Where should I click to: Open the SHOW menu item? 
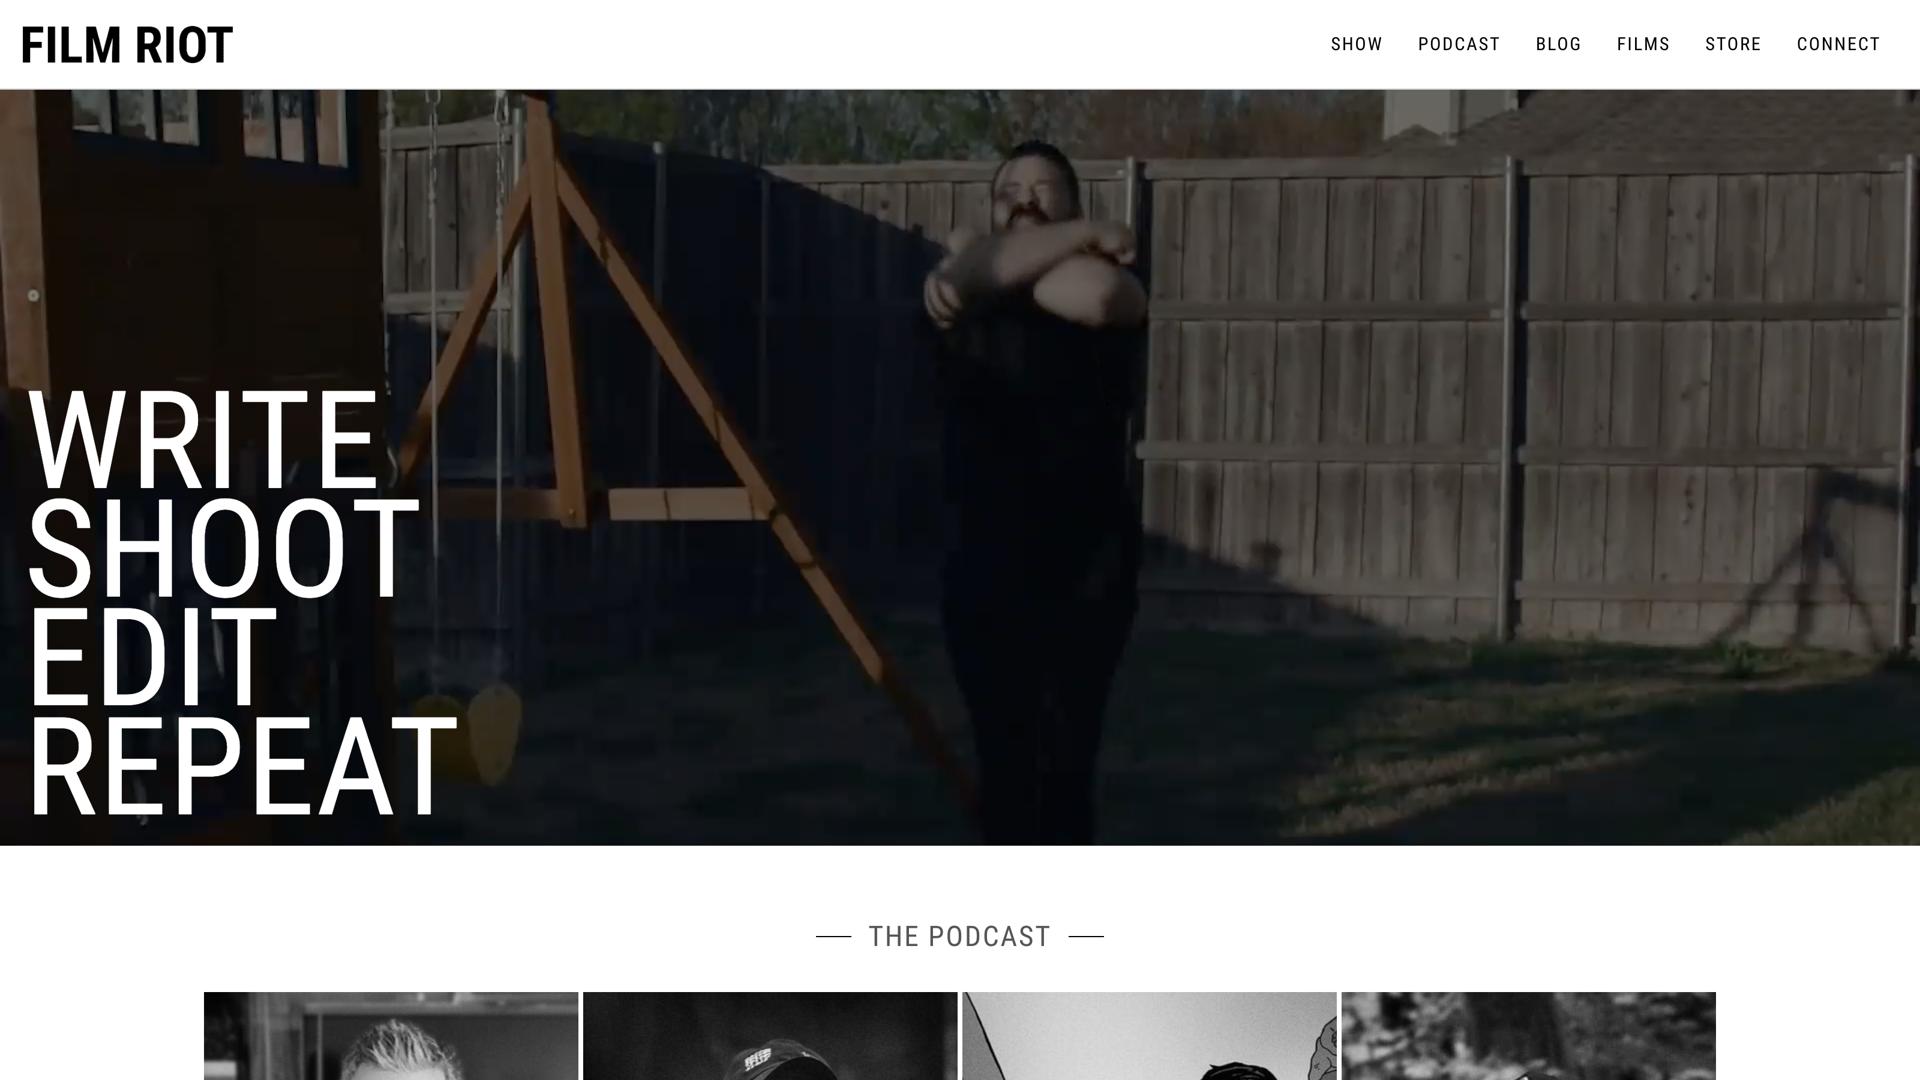click(x=1356, y=44)
